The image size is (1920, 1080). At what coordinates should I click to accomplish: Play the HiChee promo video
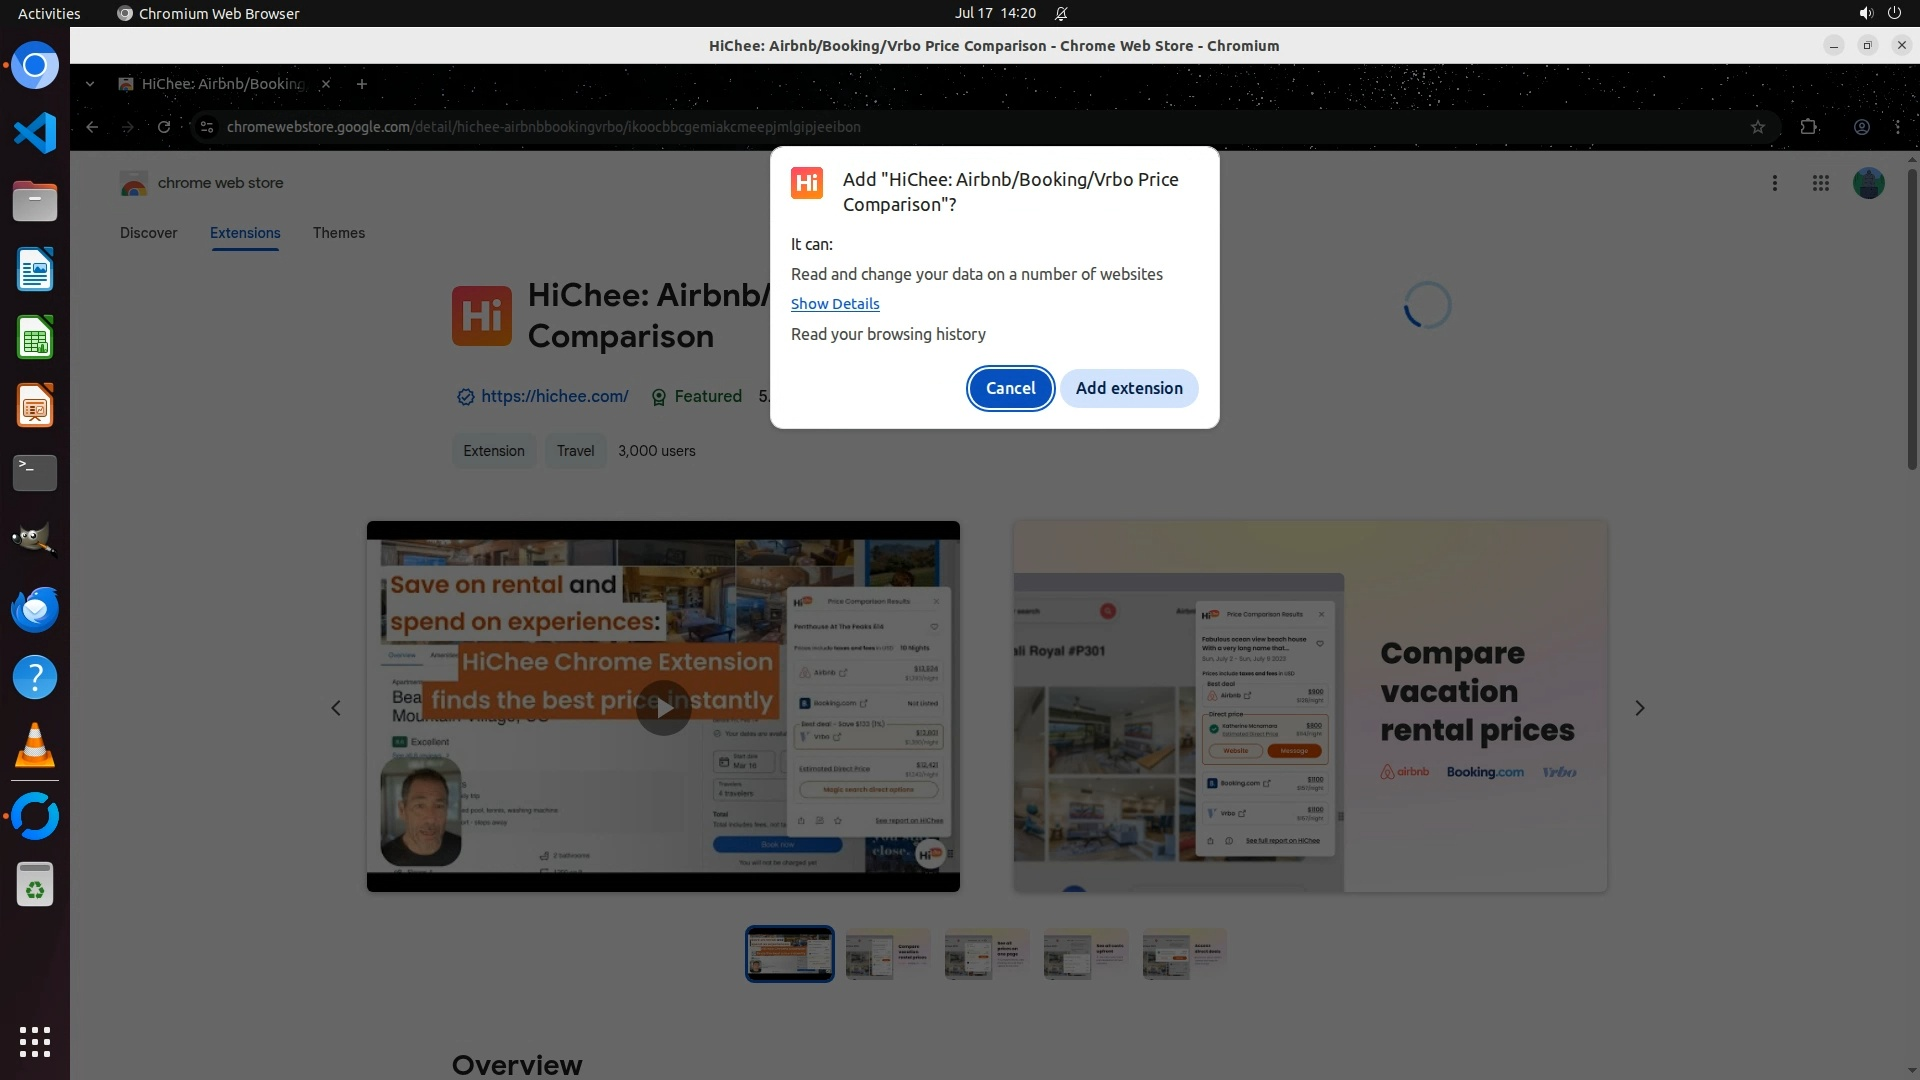pyautogui.click(x=663, y=707)
